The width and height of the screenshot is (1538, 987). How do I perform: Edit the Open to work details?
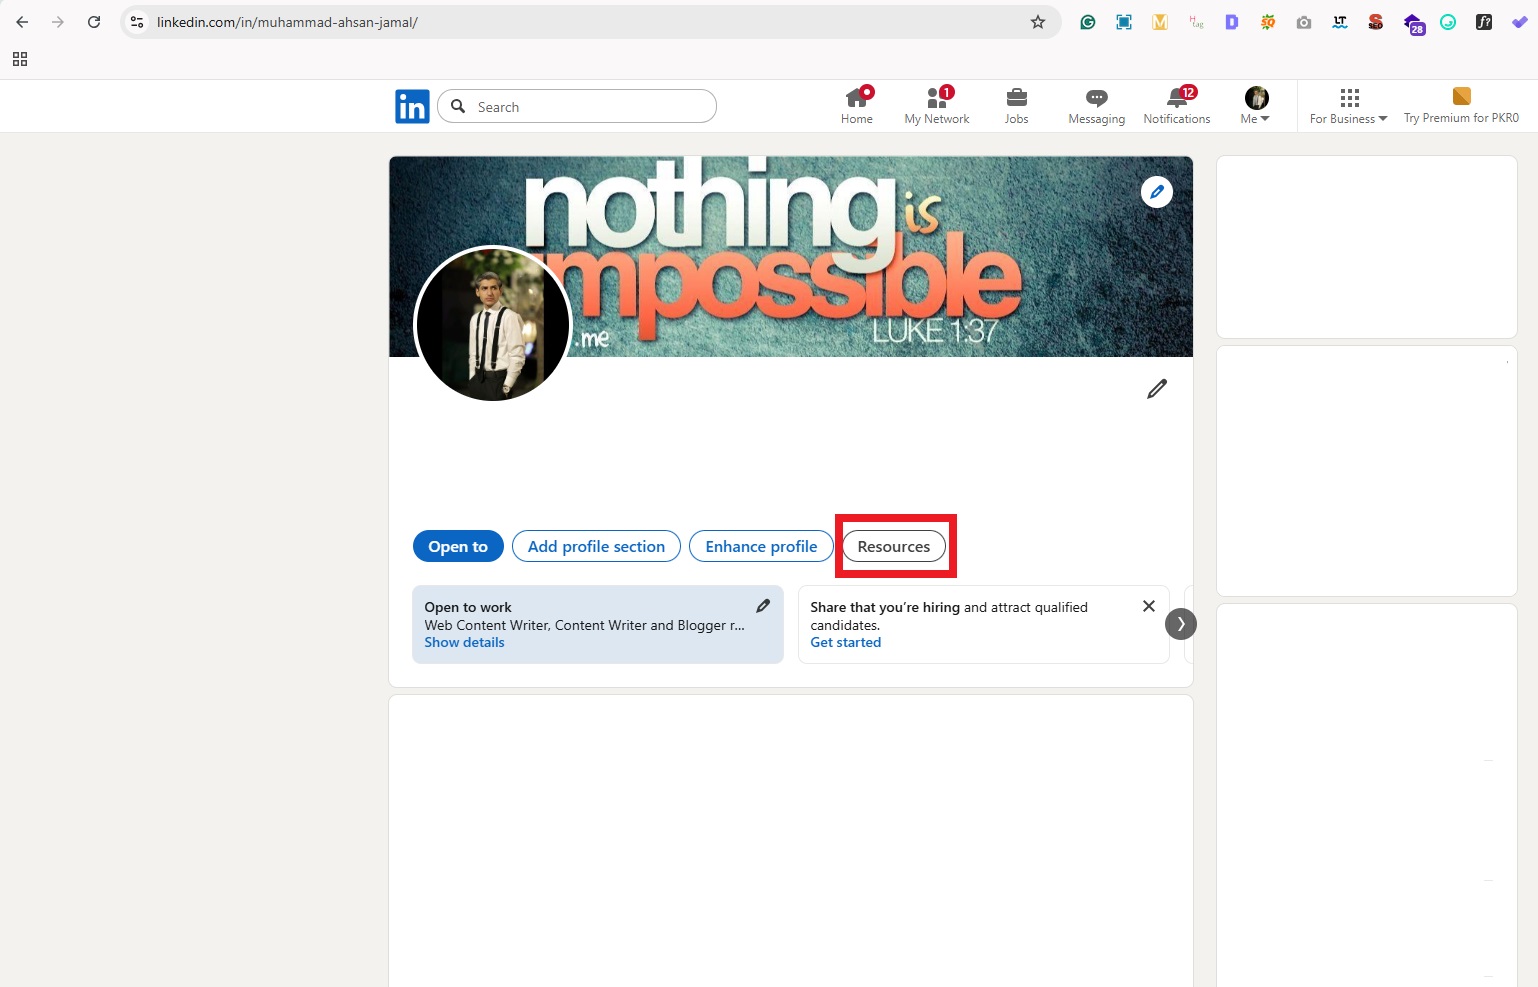[763, 605]
